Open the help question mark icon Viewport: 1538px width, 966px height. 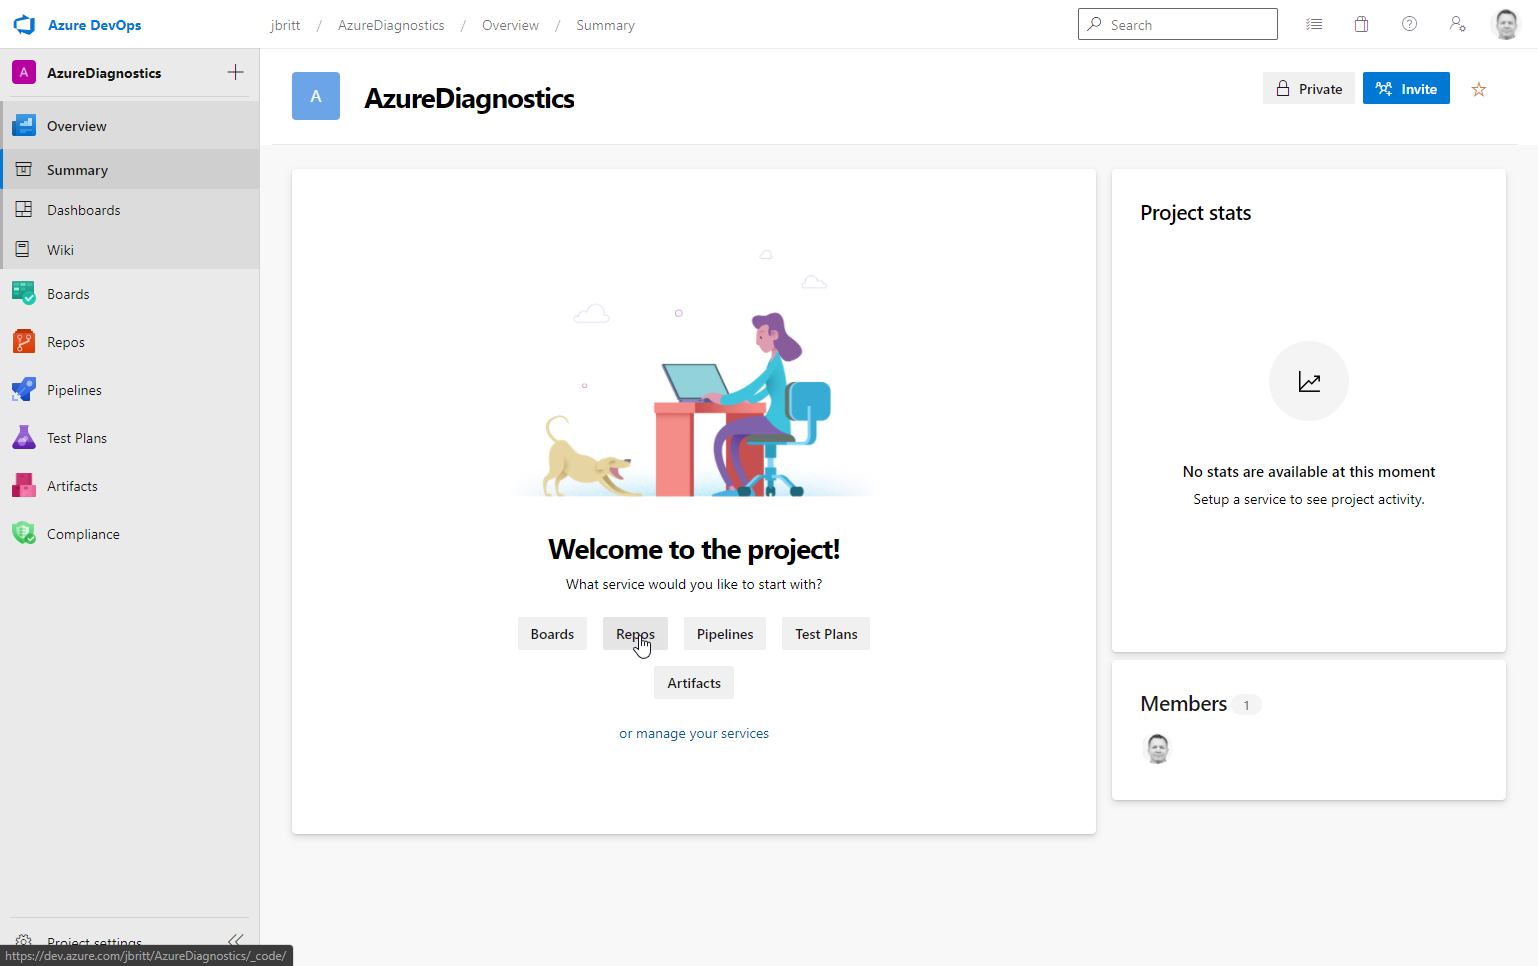(x=1409, y=24)
